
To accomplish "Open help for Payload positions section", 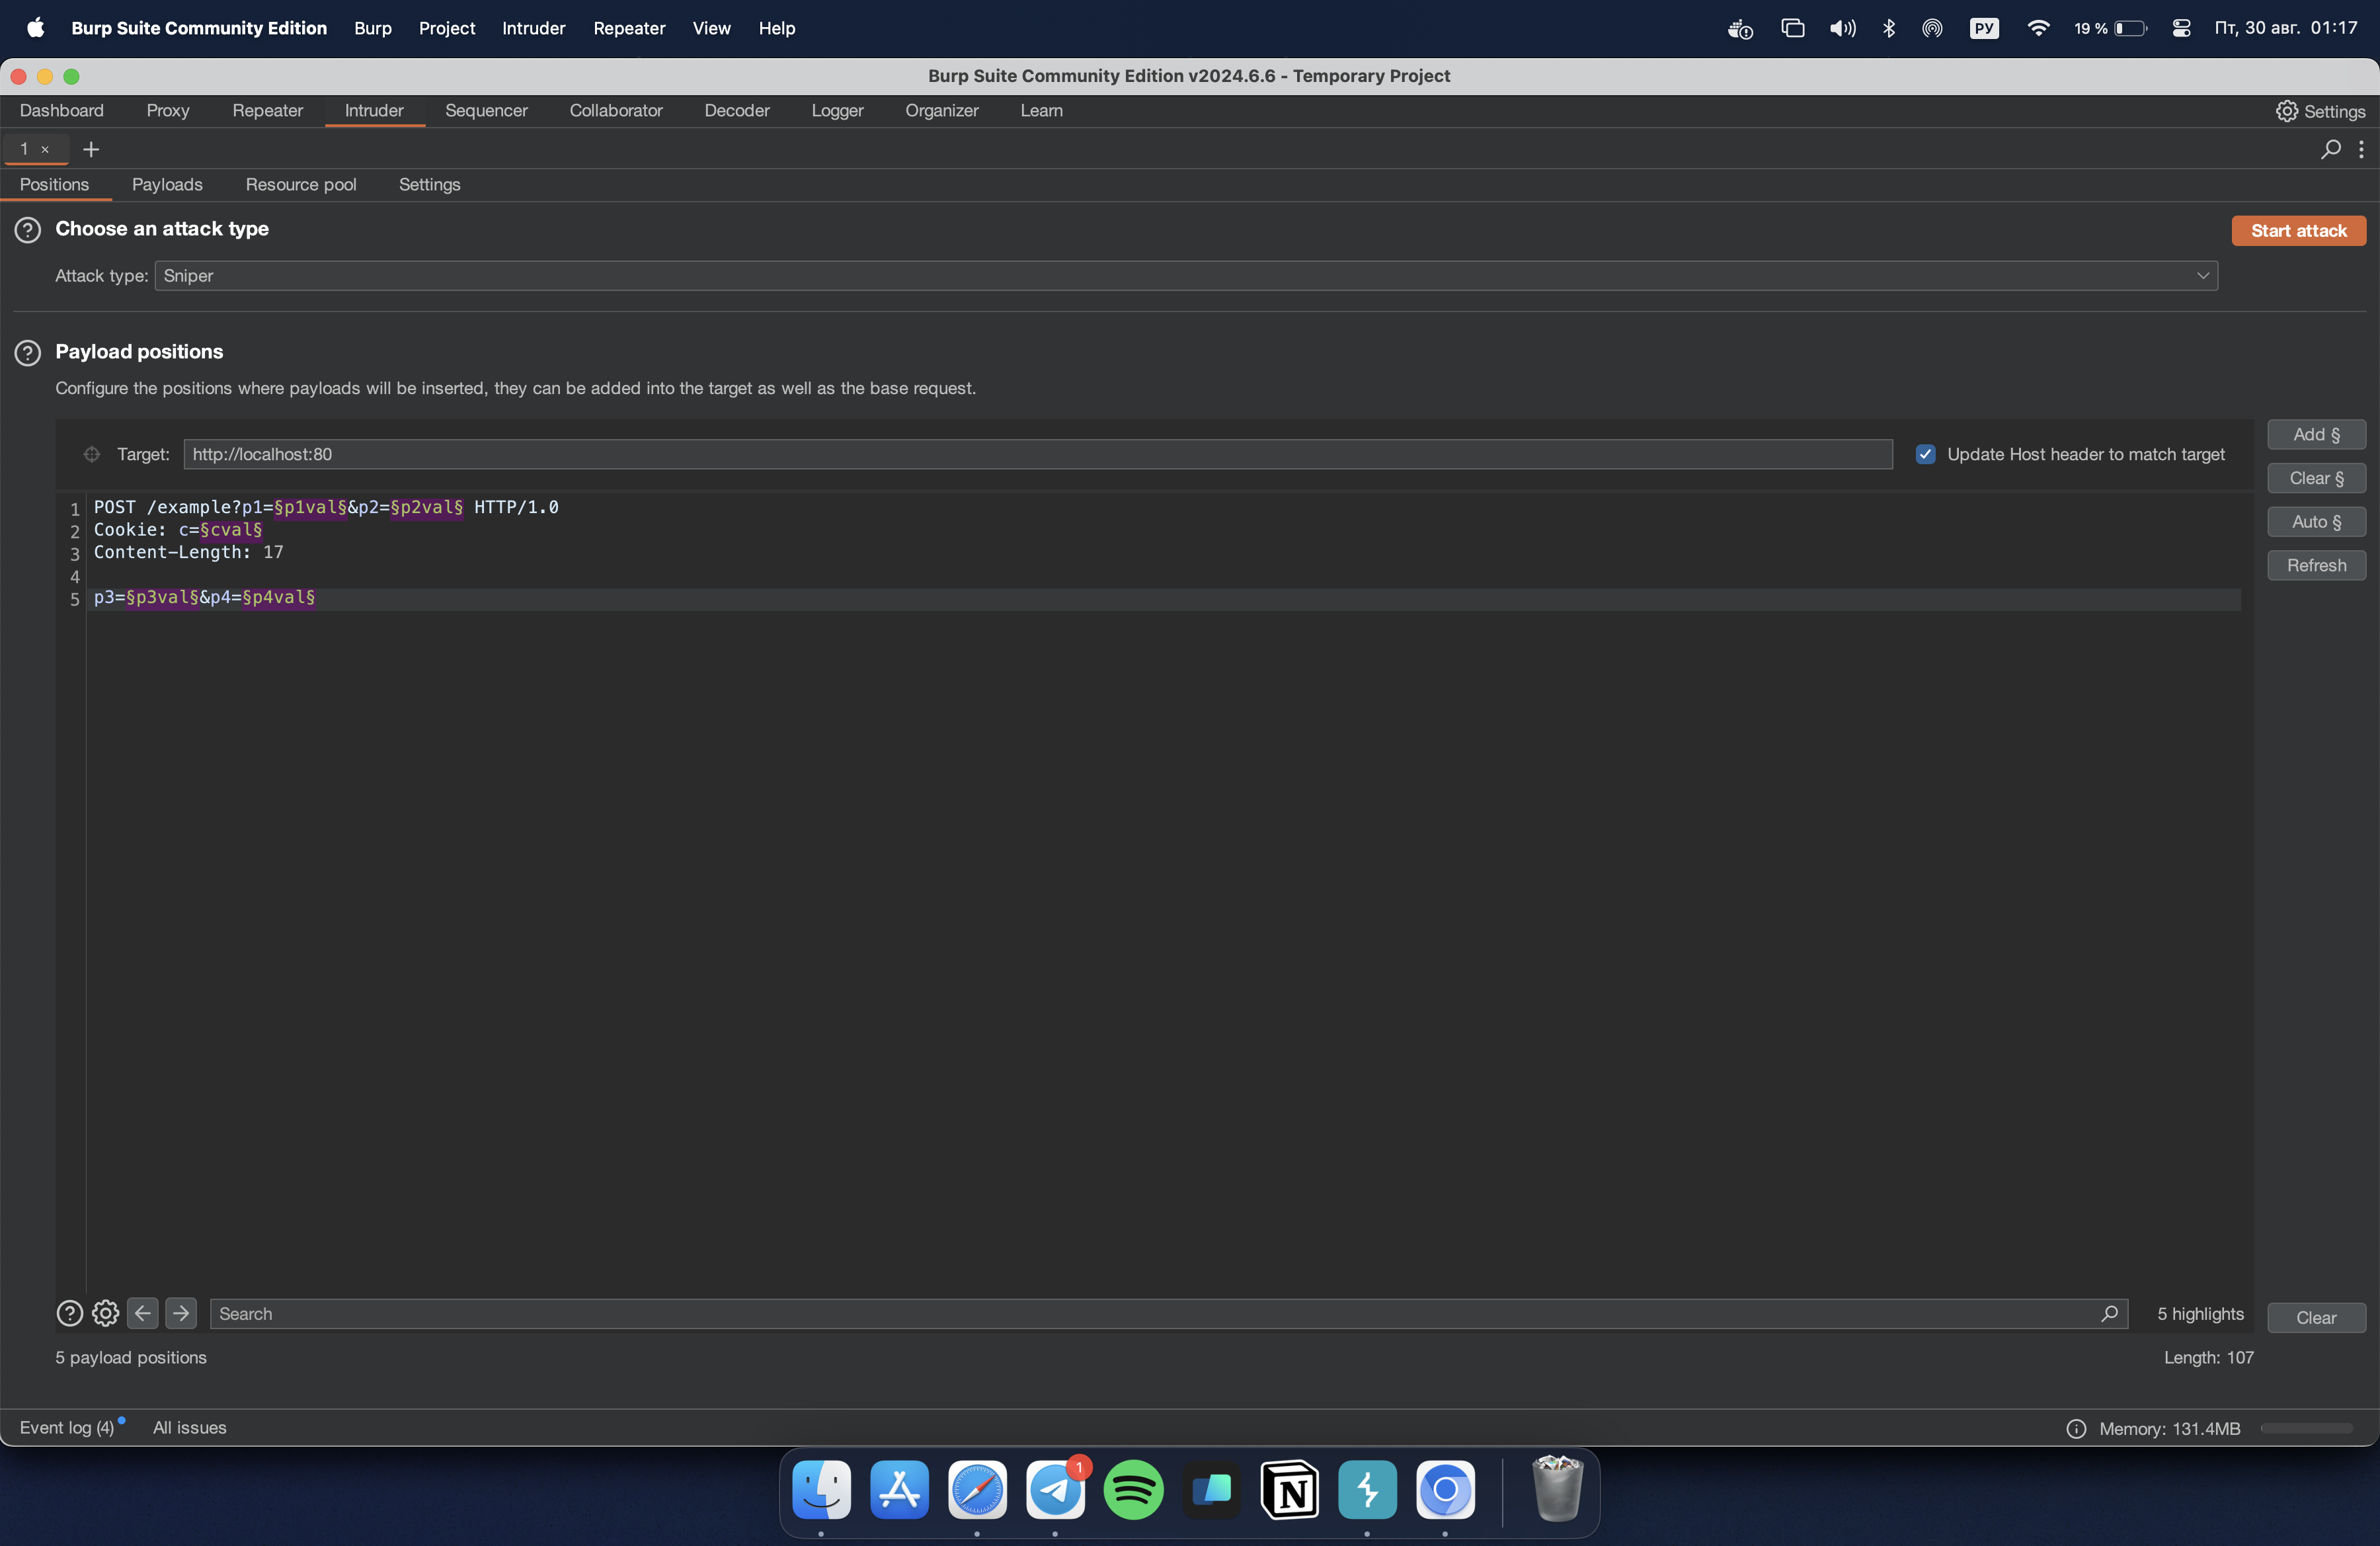I will pyautogui.click(x=28, y=352).
